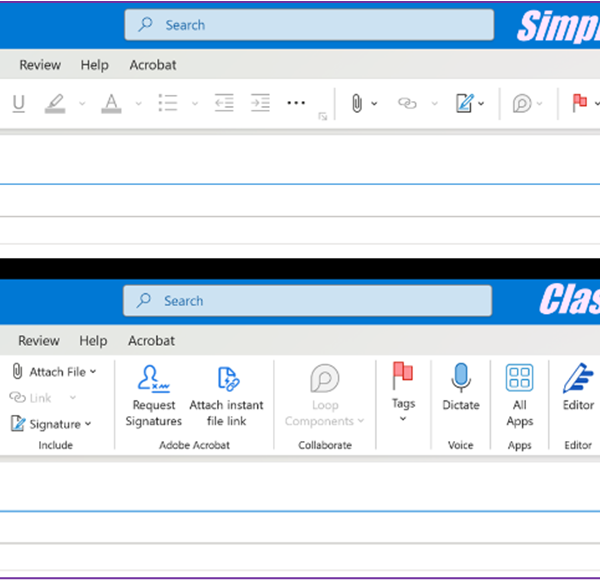
Task: Click the Request Signatures button
Action: 153,396
